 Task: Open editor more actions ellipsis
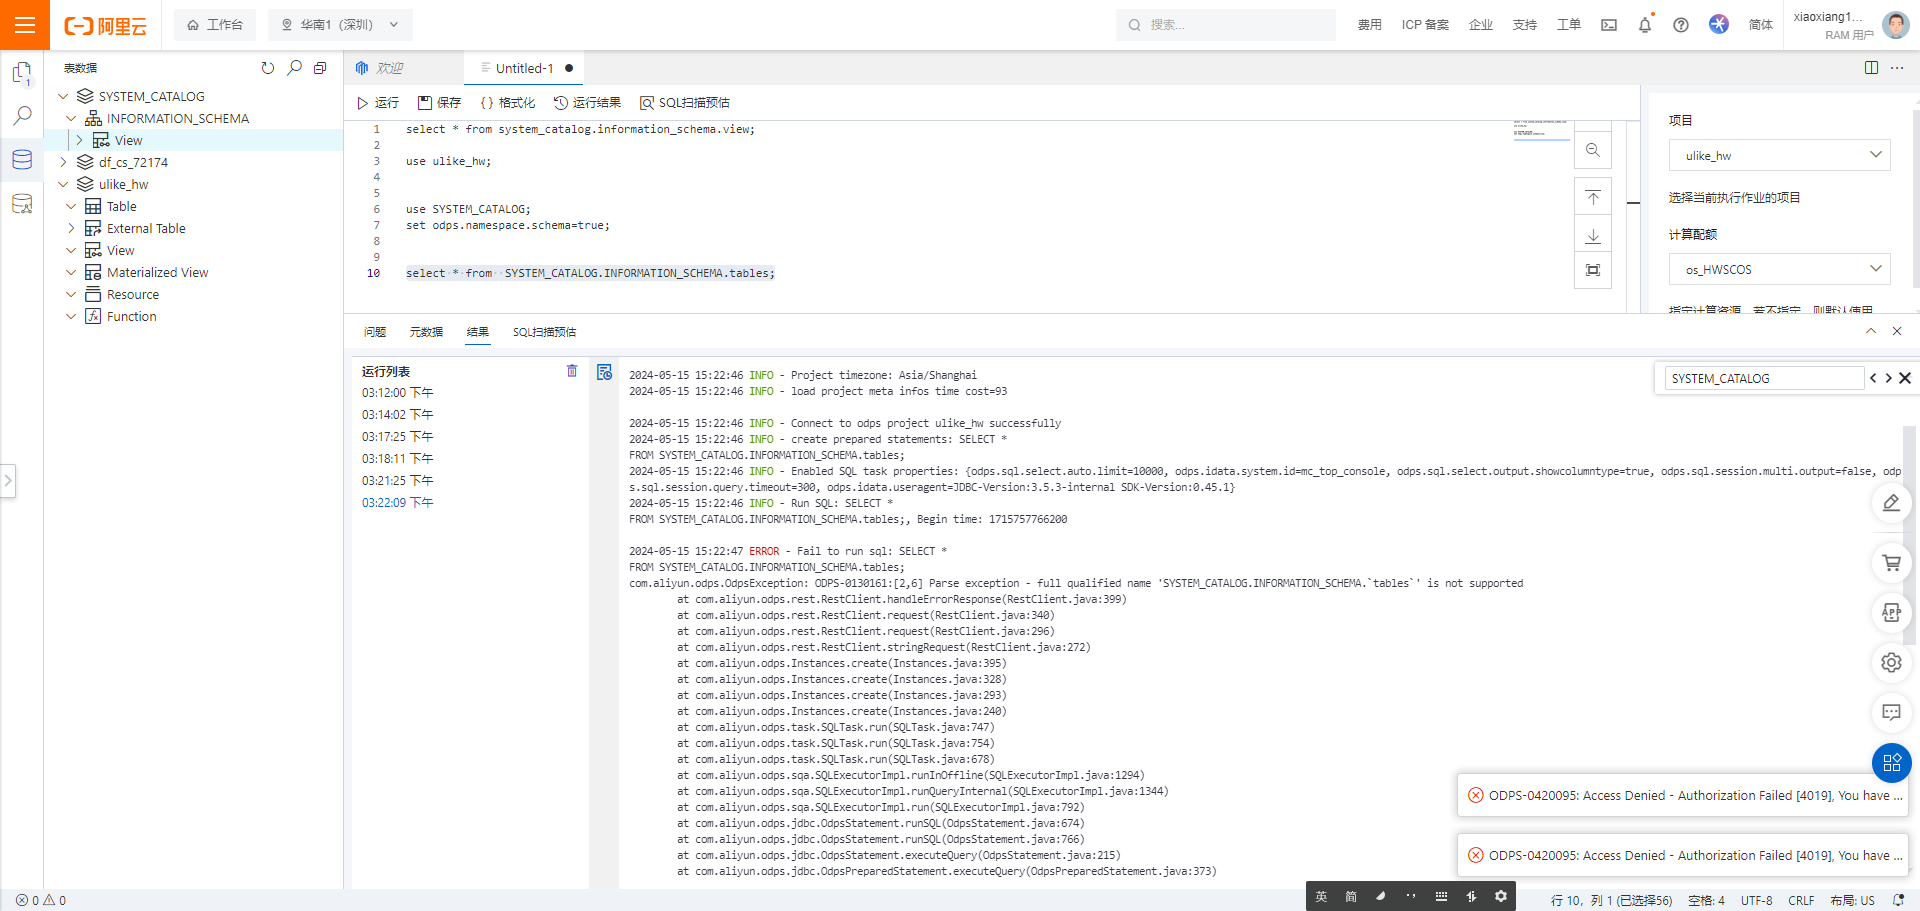1897,68
